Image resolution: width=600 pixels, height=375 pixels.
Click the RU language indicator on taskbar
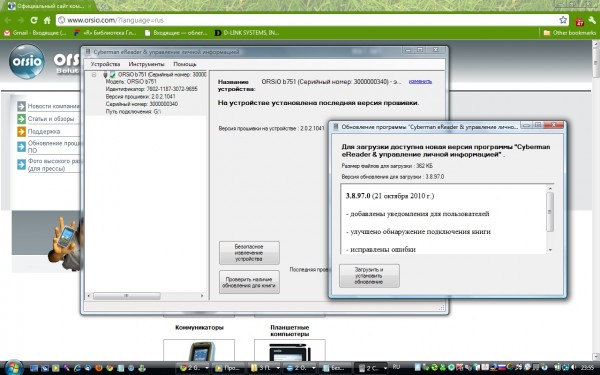(x=396, y=367)
